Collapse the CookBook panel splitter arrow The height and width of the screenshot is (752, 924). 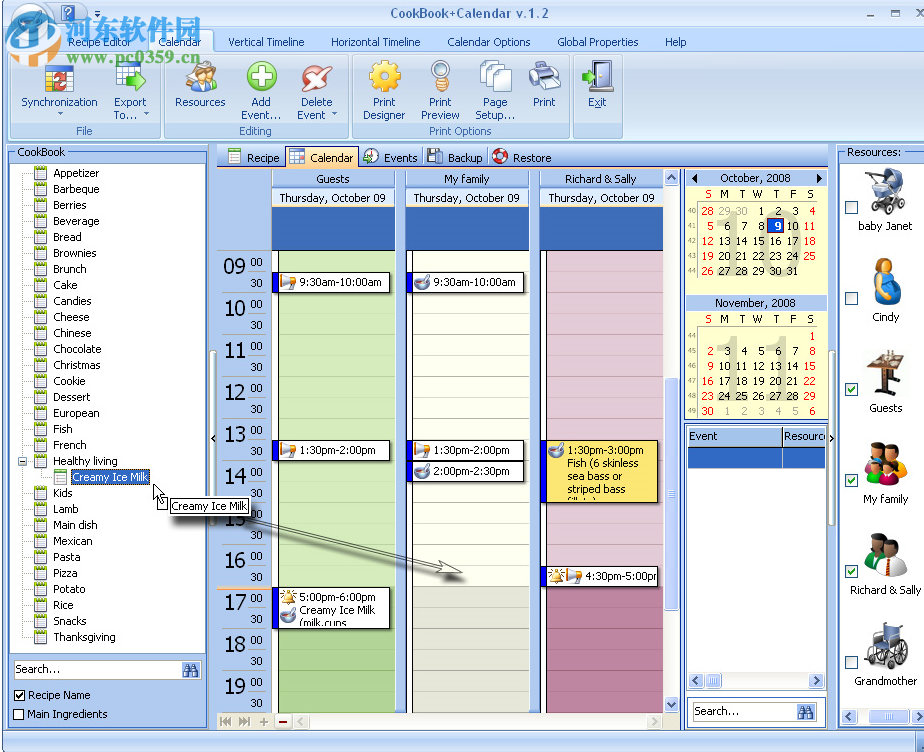213,438
